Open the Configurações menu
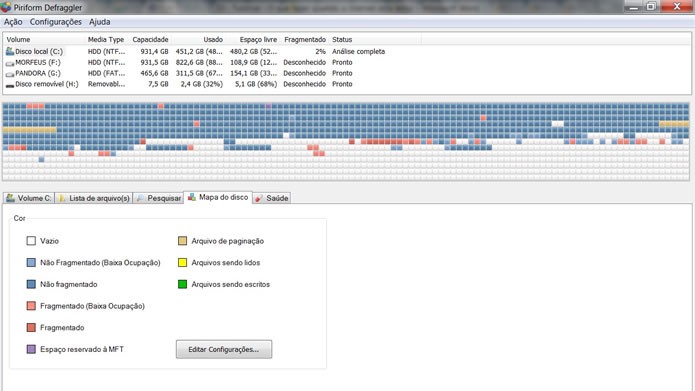 click(55, 22)
